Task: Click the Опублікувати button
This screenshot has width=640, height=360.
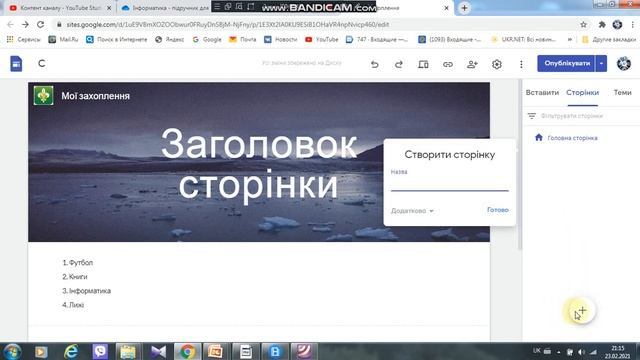Action: click(567, 64)
